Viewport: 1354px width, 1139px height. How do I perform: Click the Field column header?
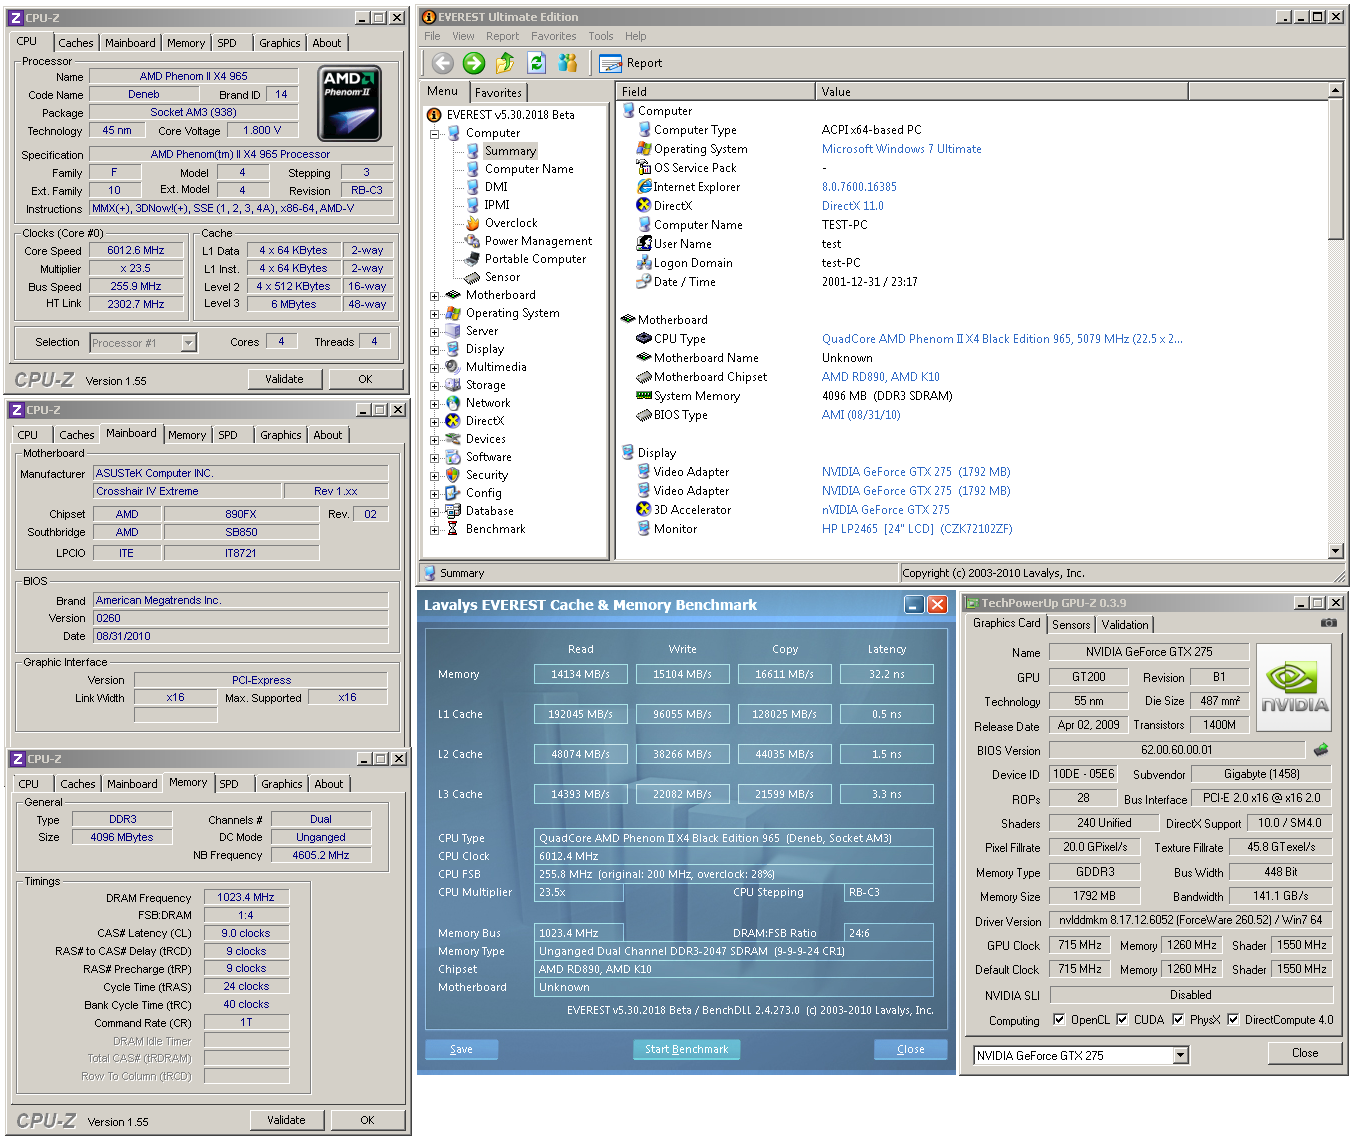[x=716, y=91]
